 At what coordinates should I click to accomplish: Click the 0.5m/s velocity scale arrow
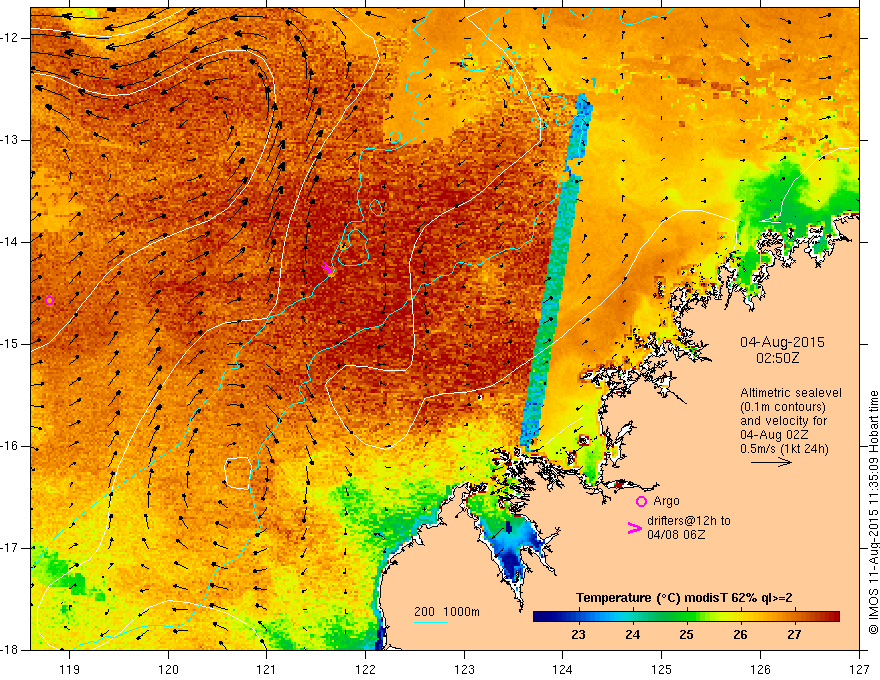pos(771,462)
